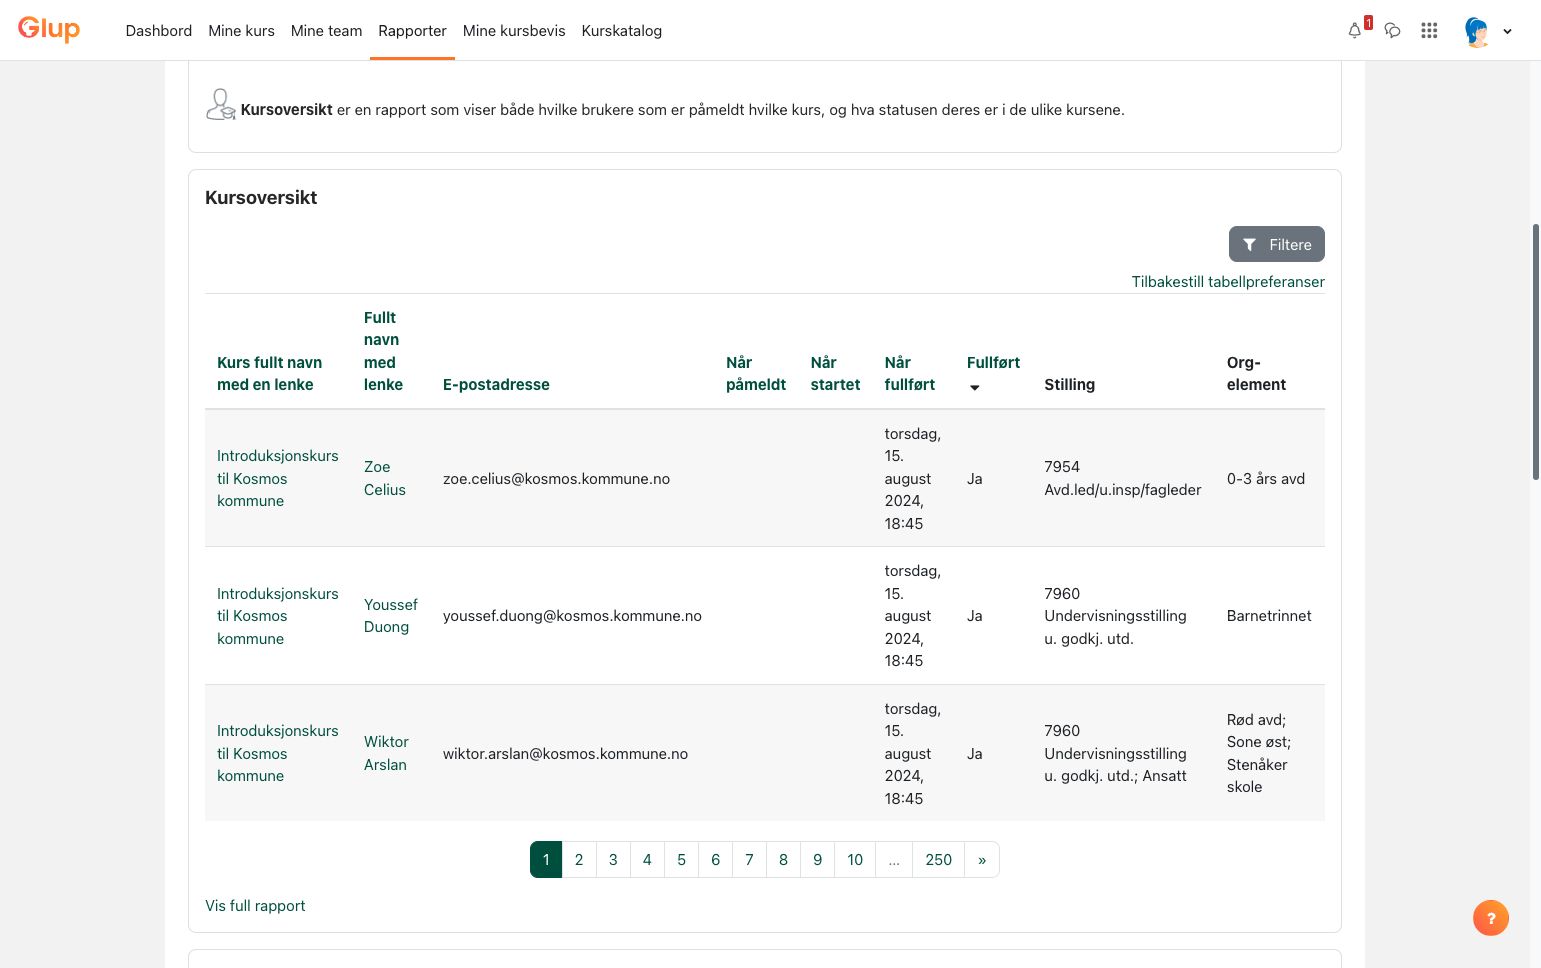The image size is (1541, 968).
Task: Click the user profile avatar
Action: coord(1476,31)
